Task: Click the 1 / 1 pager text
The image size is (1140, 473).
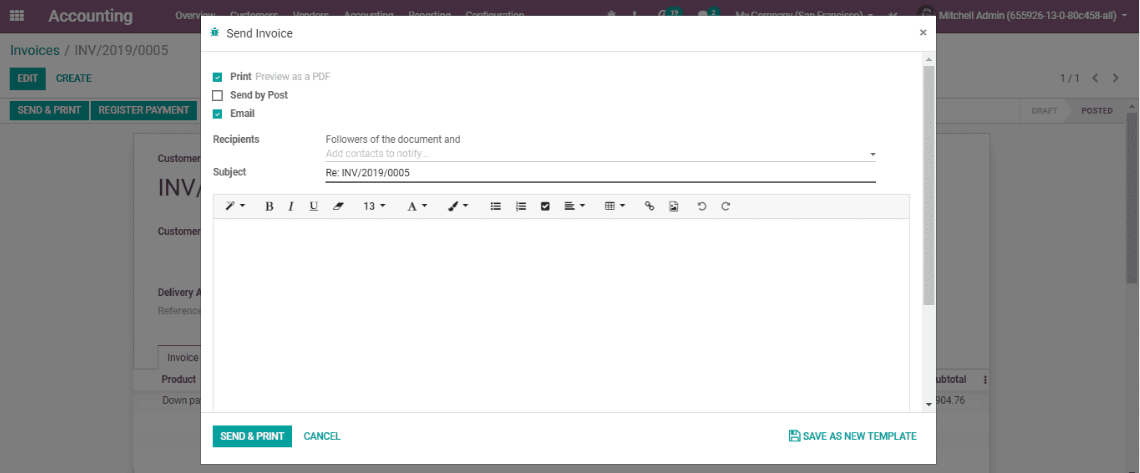Action: pos(1069,78)
